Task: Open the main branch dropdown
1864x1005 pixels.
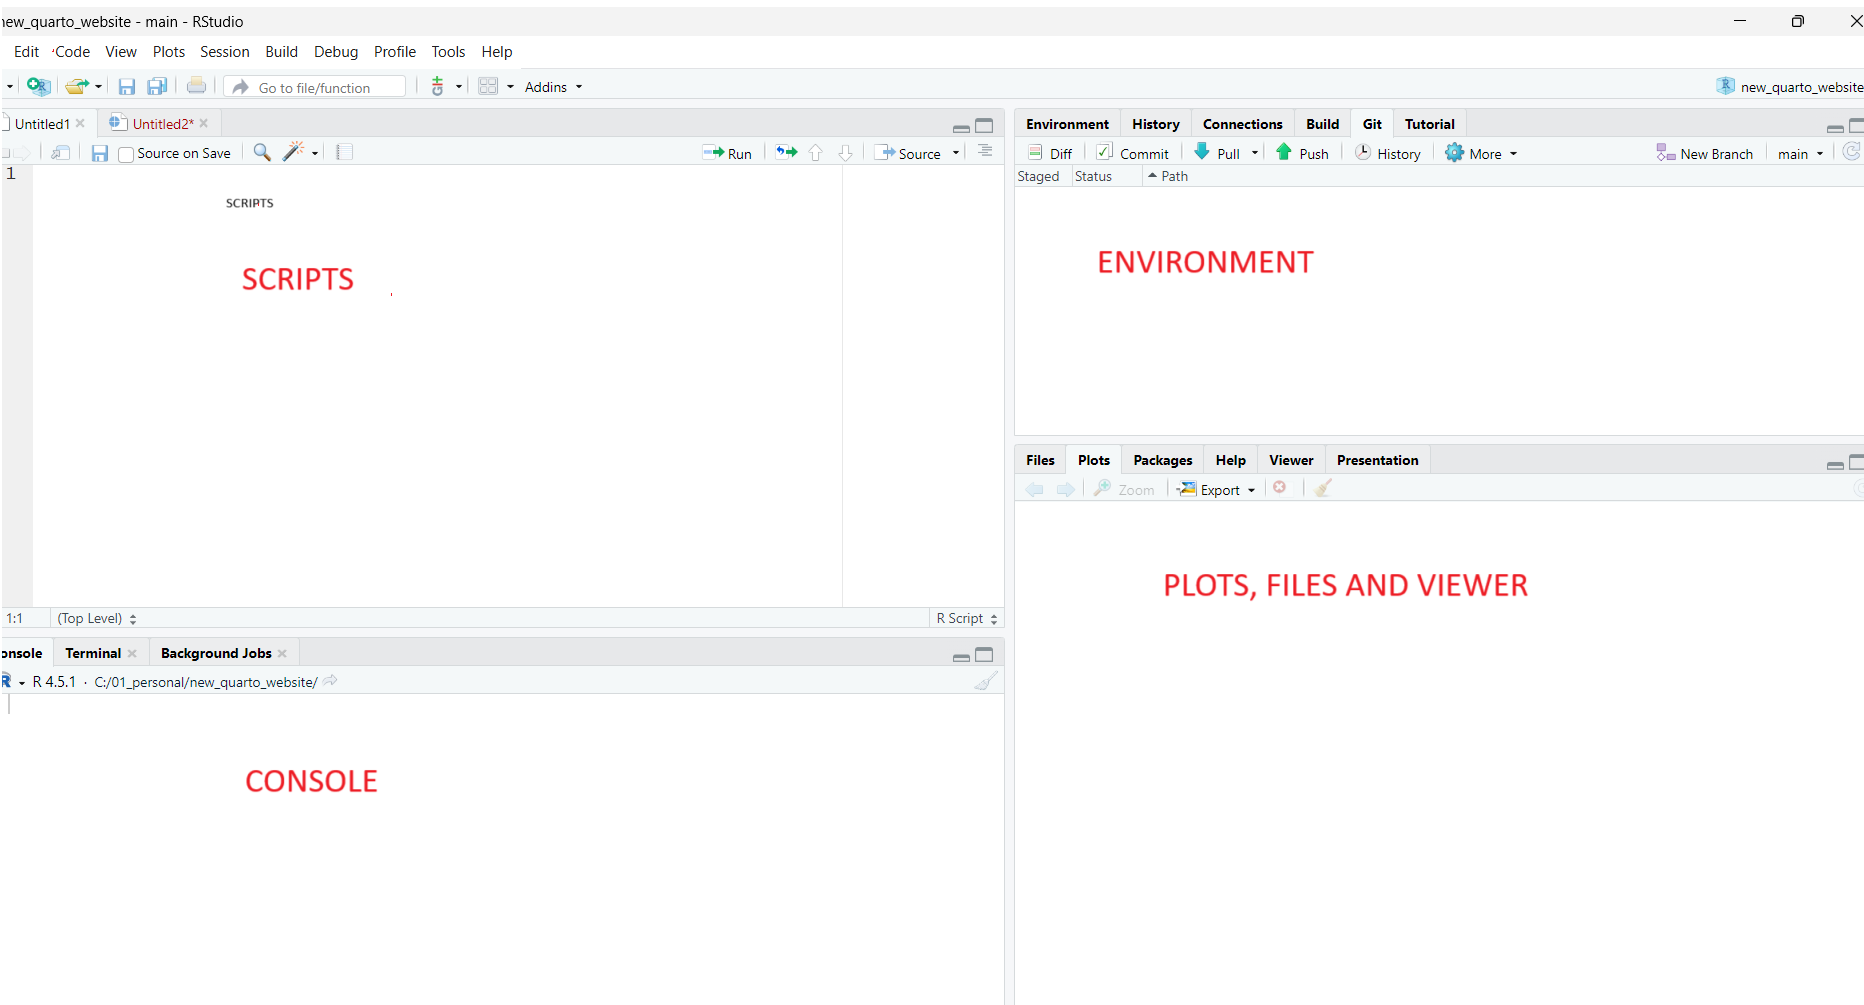Action: (1800, 154)
